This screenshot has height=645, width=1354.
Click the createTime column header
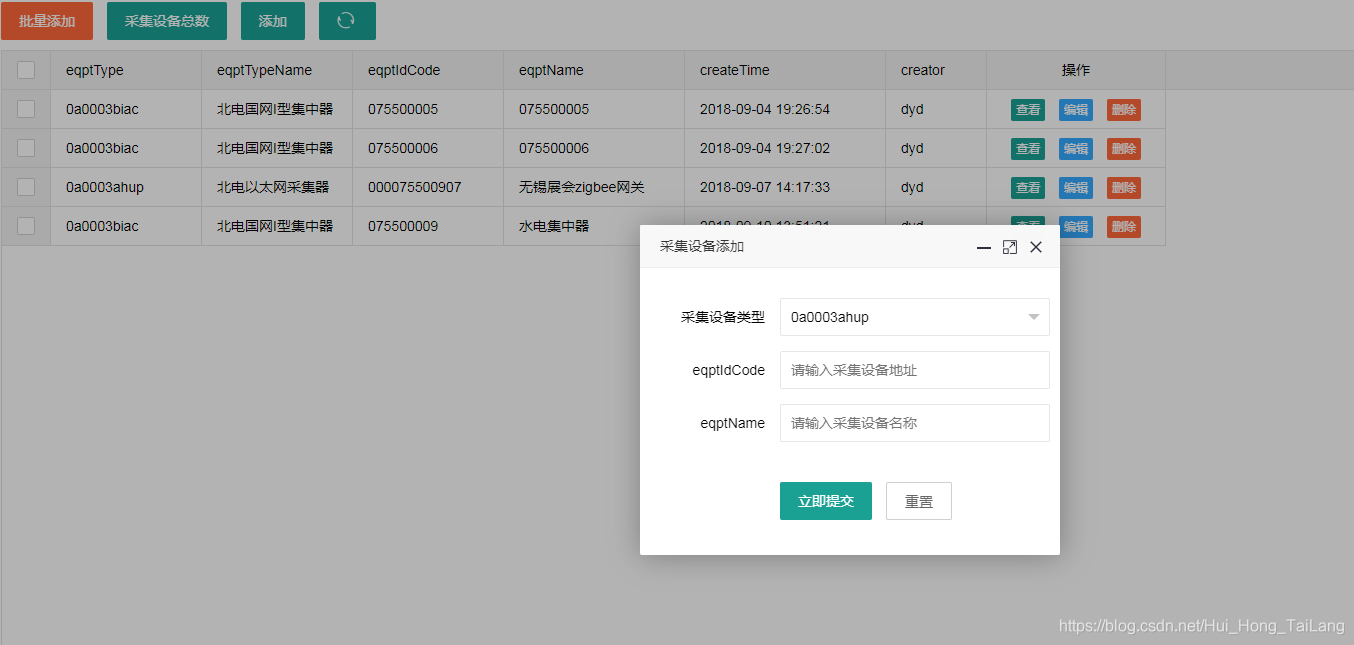pos(785,70)
